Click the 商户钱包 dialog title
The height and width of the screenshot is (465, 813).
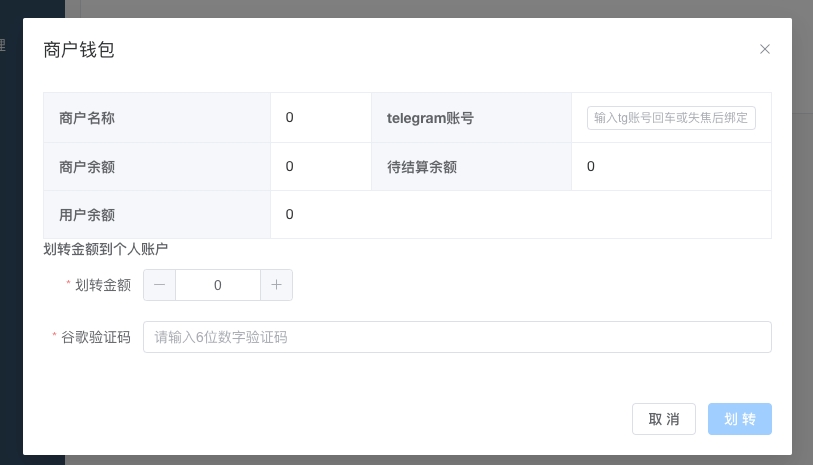coord(79,49)
